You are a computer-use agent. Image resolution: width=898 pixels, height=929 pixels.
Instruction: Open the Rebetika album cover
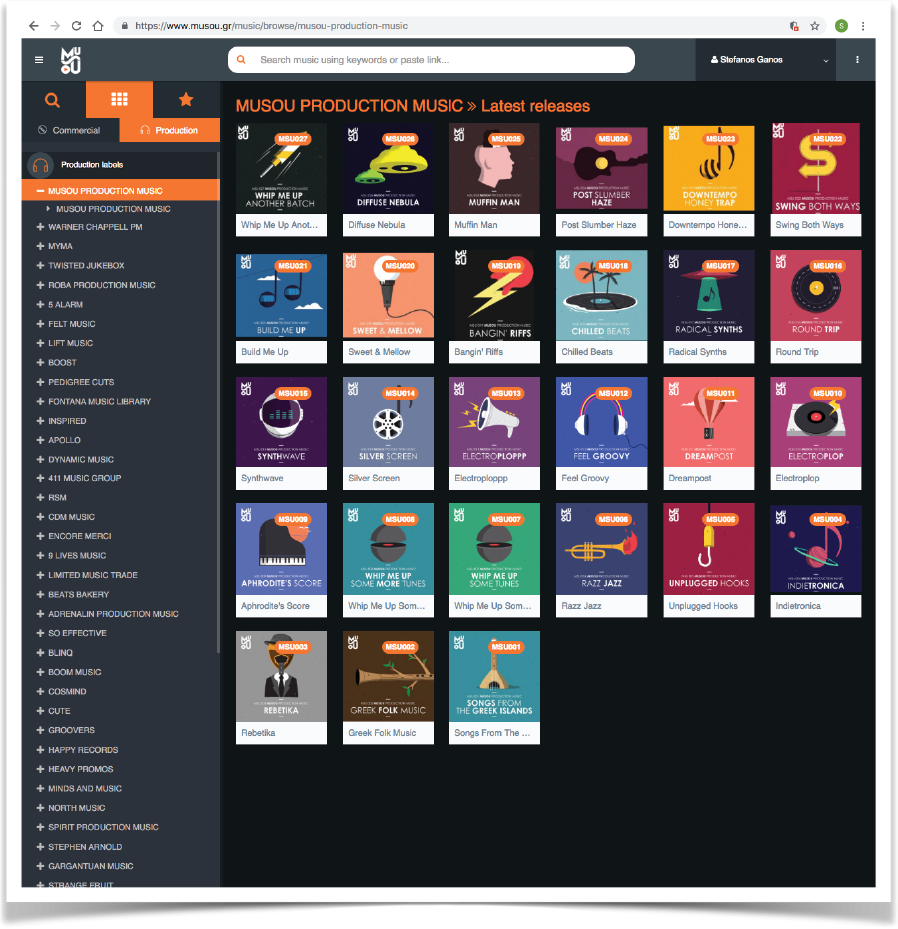[x=281, y=676]
